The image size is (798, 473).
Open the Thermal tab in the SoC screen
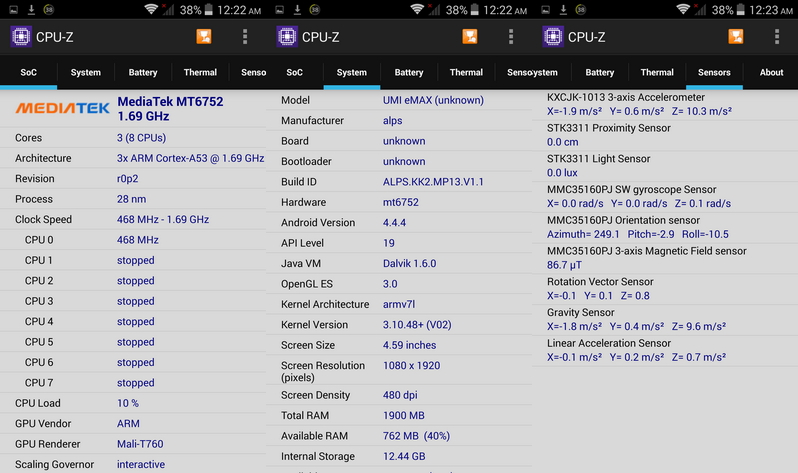tap(200, 72)
